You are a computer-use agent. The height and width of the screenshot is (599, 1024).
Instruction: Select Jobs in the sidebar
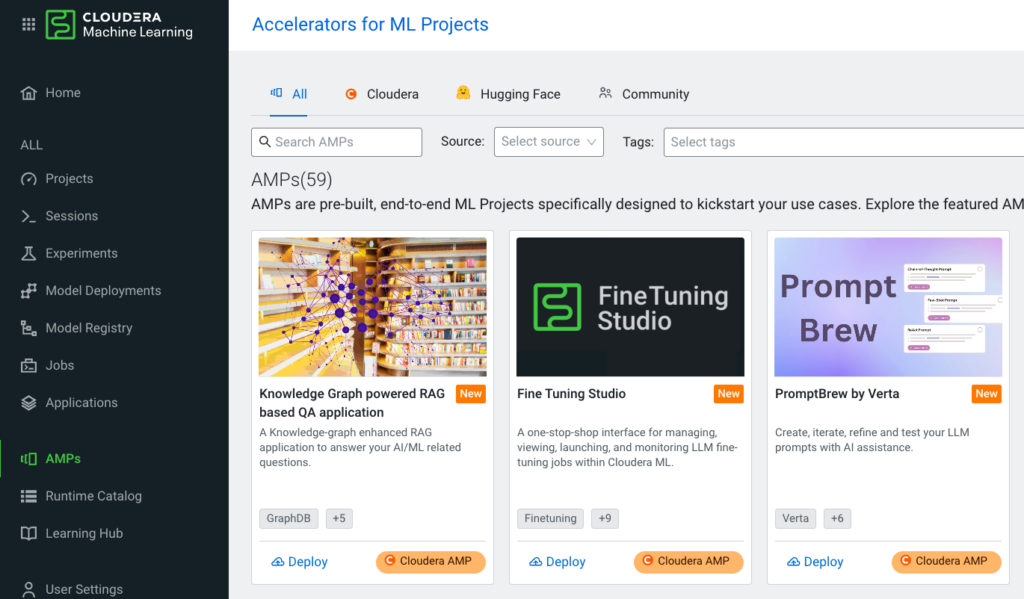tap(59, 365)
